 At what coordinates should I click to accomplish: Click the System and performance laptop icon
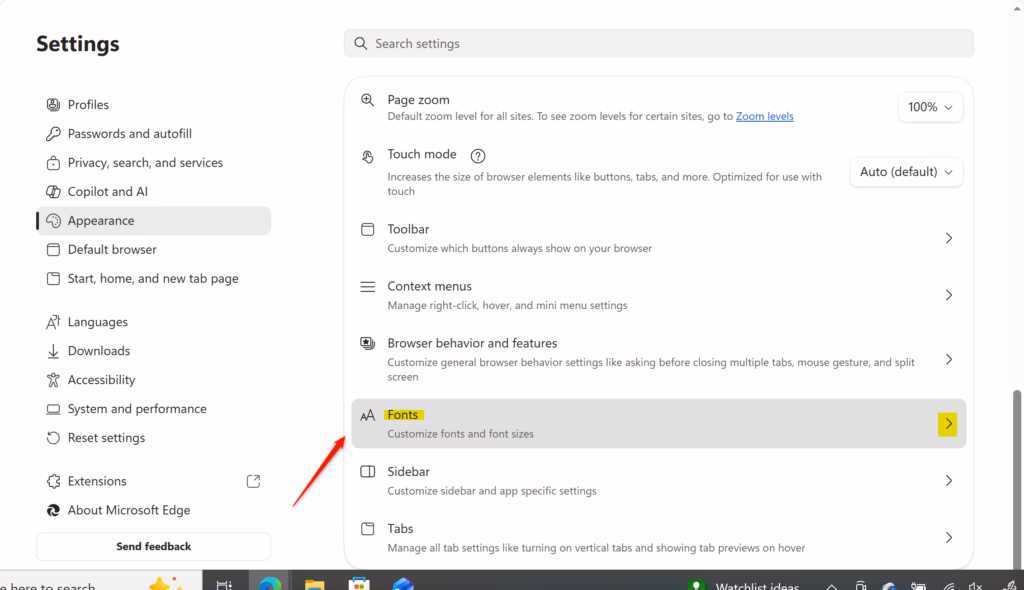coord(53,409)
